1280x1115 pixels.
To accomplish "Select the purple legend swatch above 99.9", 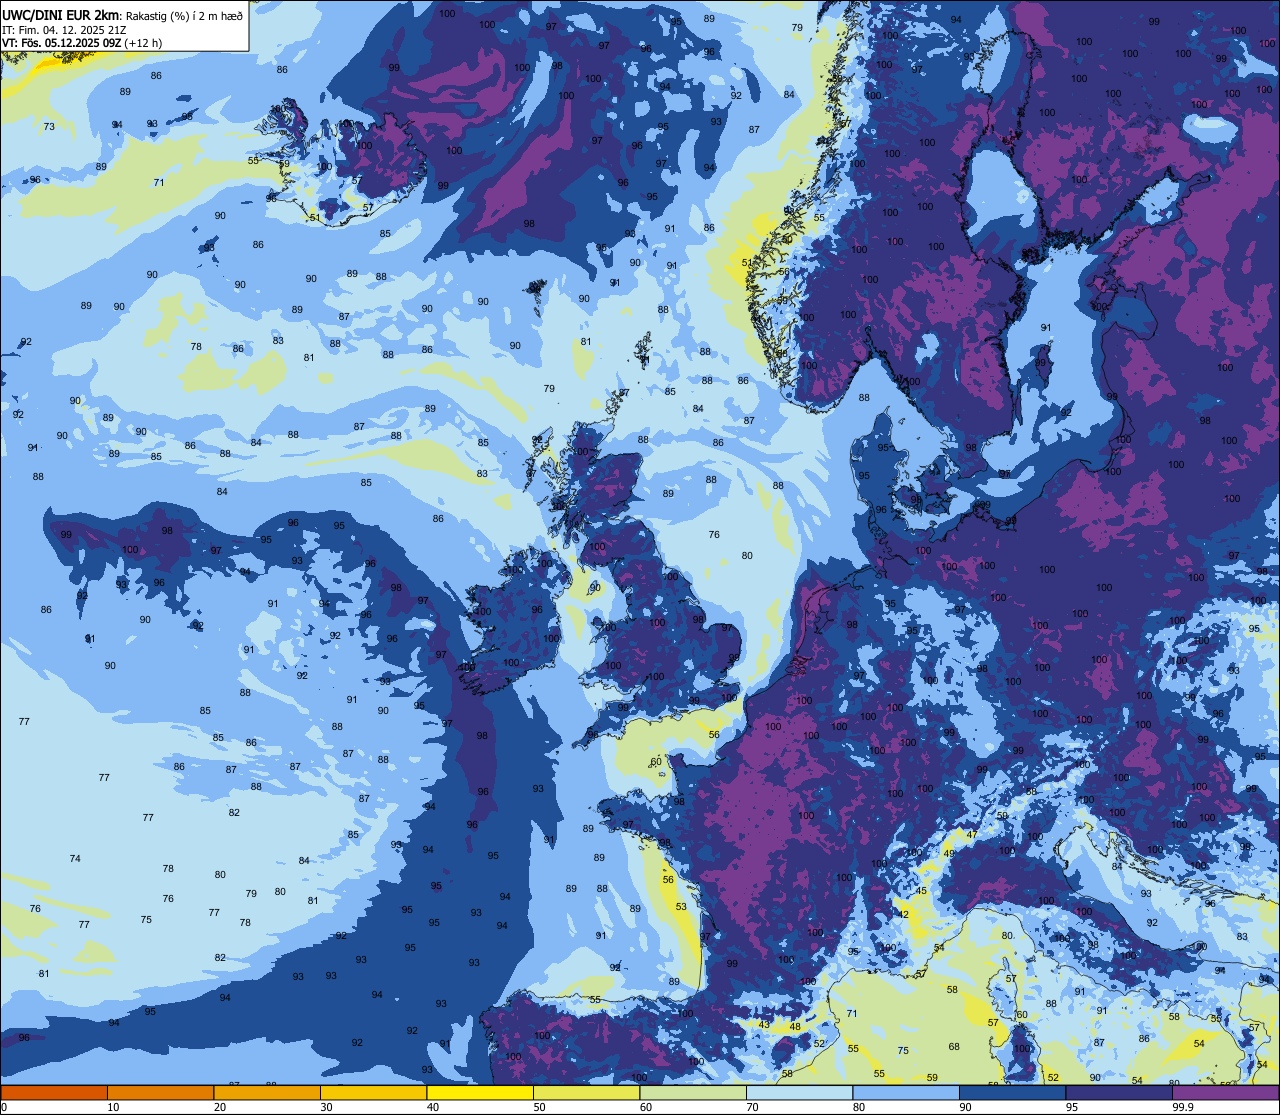I will pyautogui.click(x=1225, y=1092).
